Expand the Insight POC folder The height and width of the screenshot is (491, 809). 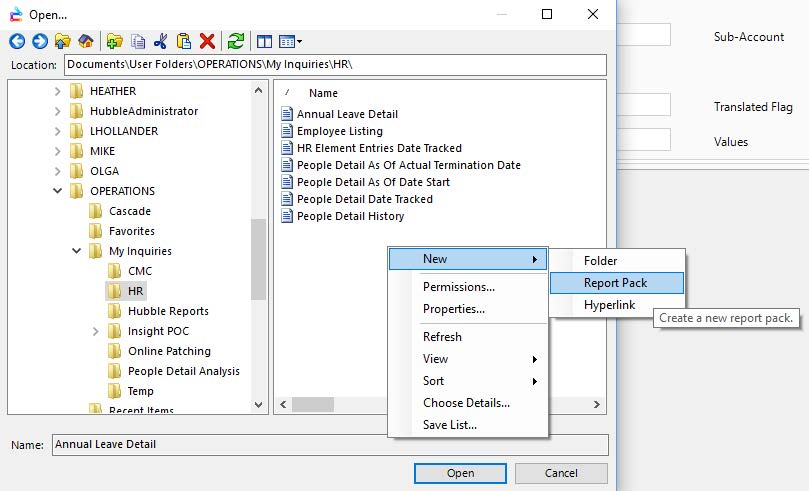pyautogui.click(x=96, y=331)
